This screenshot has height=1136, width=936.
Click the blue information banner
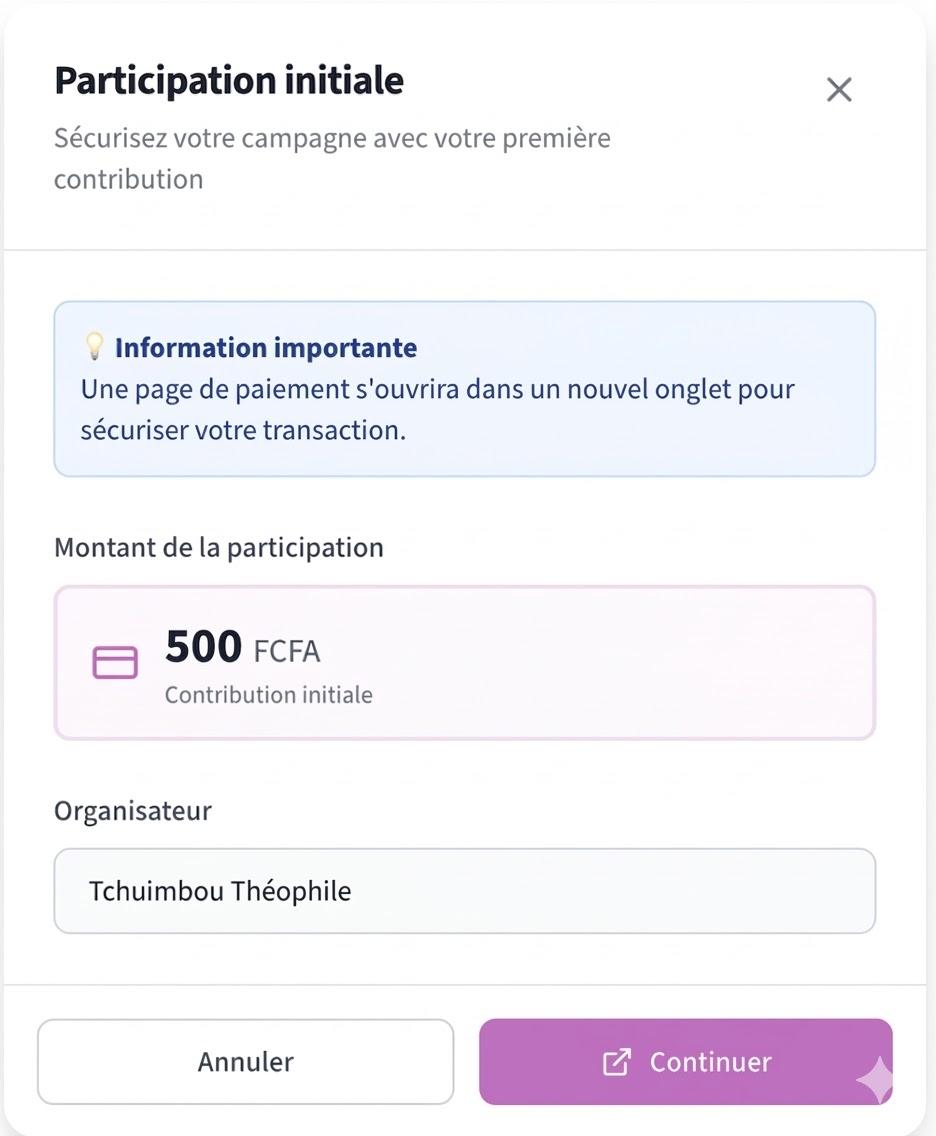point(465,388)
